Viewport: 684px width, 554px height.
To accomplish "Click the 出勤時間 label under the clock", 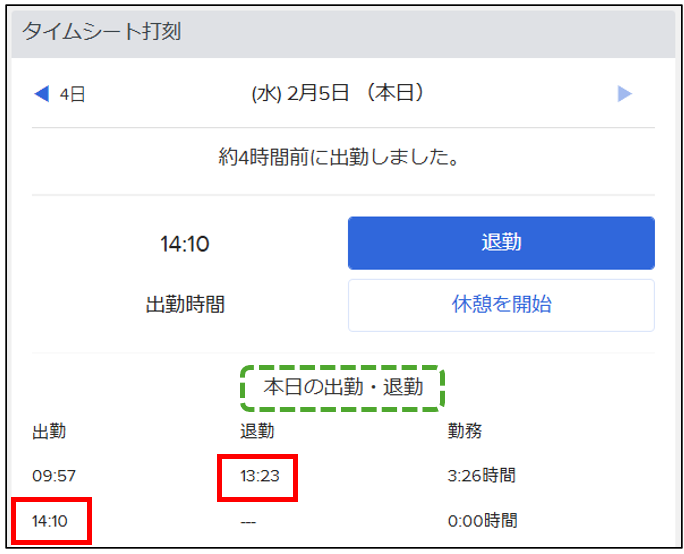I will [x=185, y=305].
